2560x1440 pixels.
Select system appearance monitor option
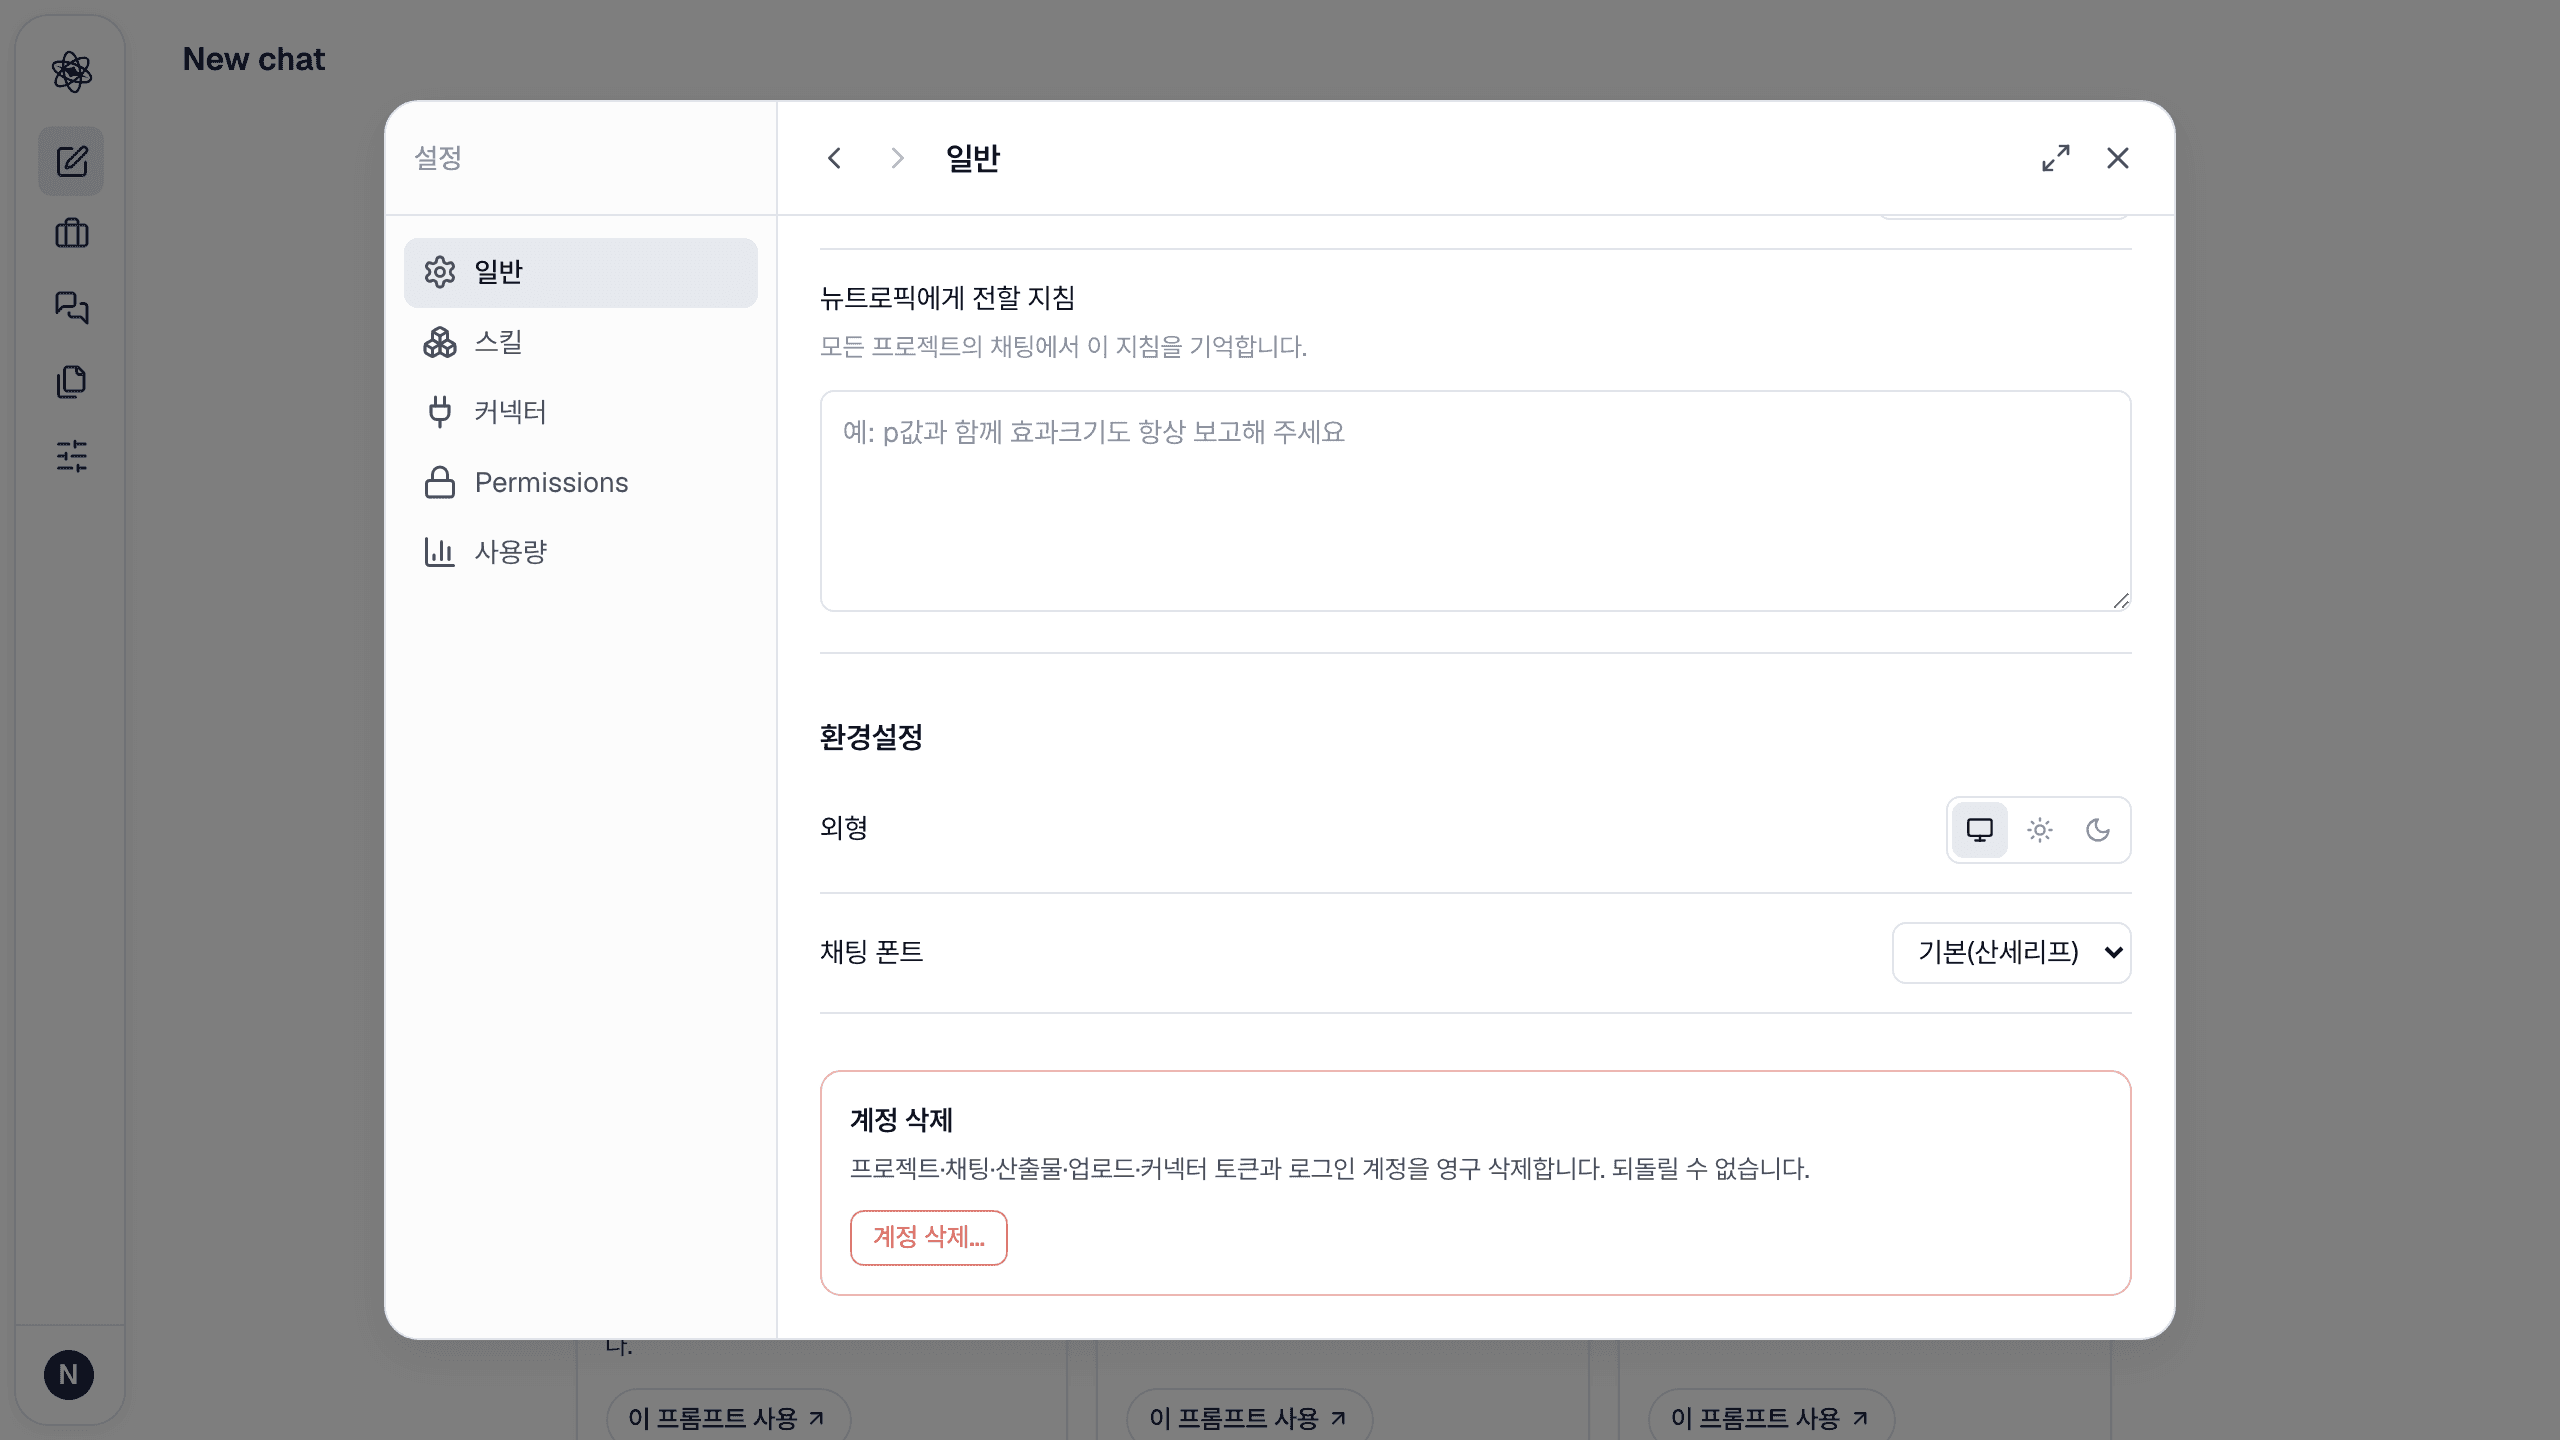click(1980, 830)
